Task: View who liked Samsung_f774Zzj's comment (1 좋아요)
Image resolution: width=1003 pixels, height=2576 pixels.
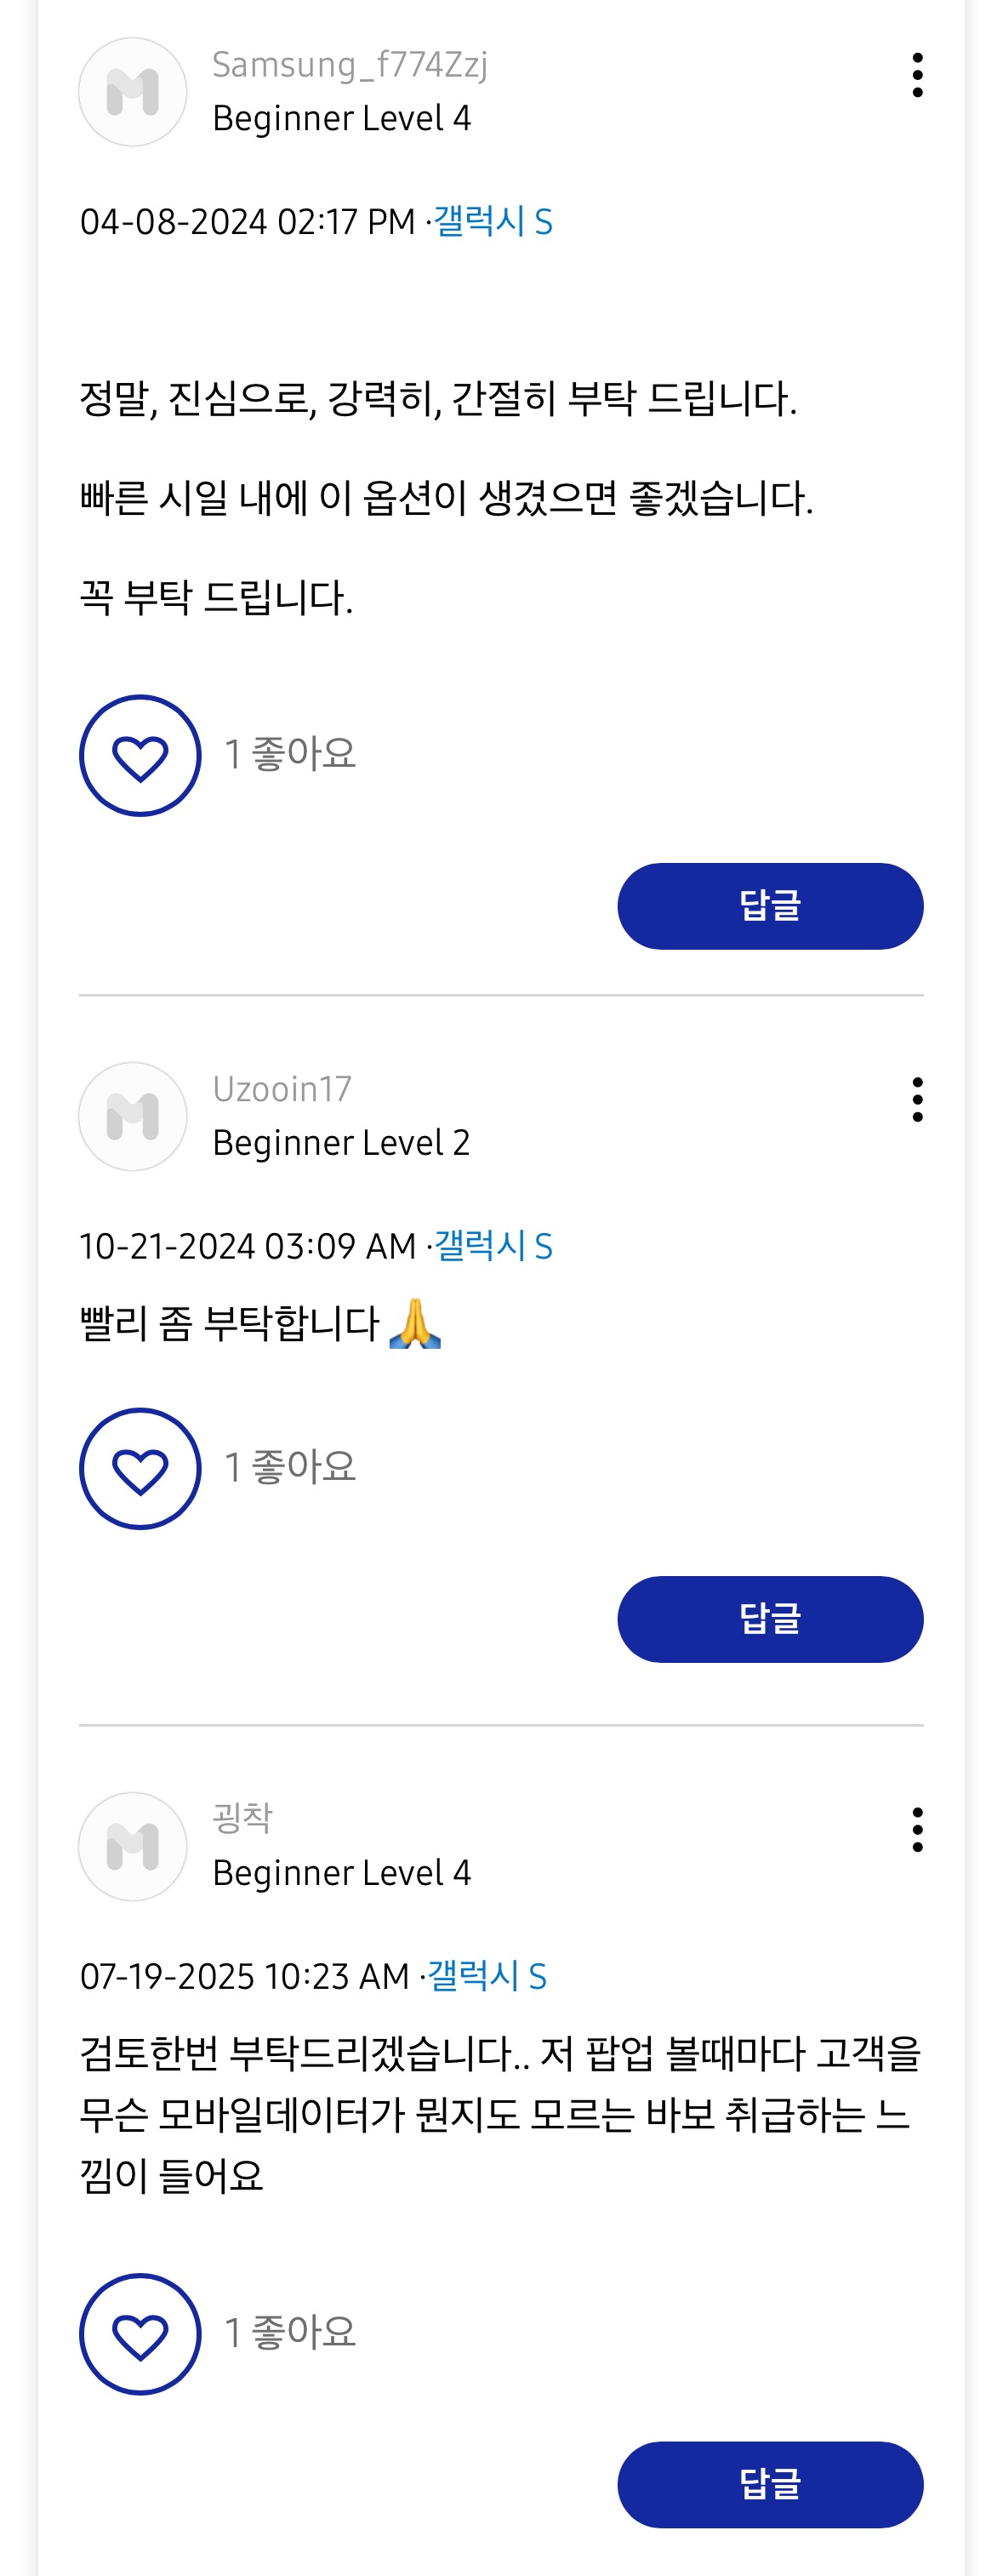Action: [290, 754]
